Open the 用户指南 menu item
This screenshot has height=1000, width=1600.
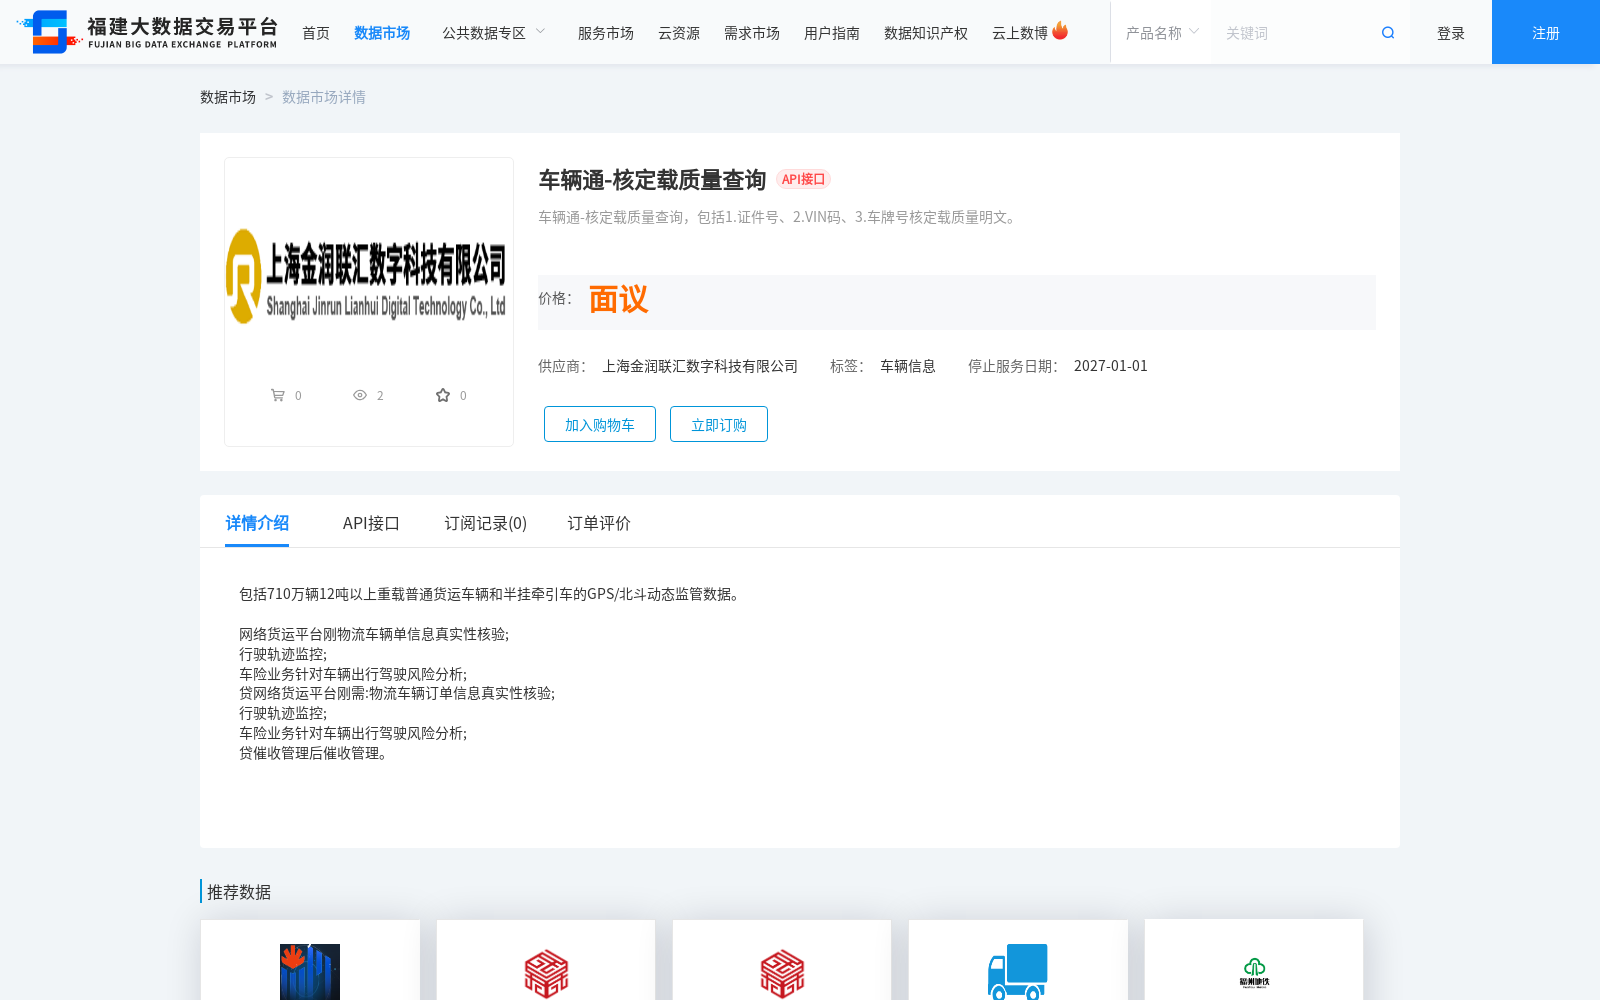tap(831, 32)
